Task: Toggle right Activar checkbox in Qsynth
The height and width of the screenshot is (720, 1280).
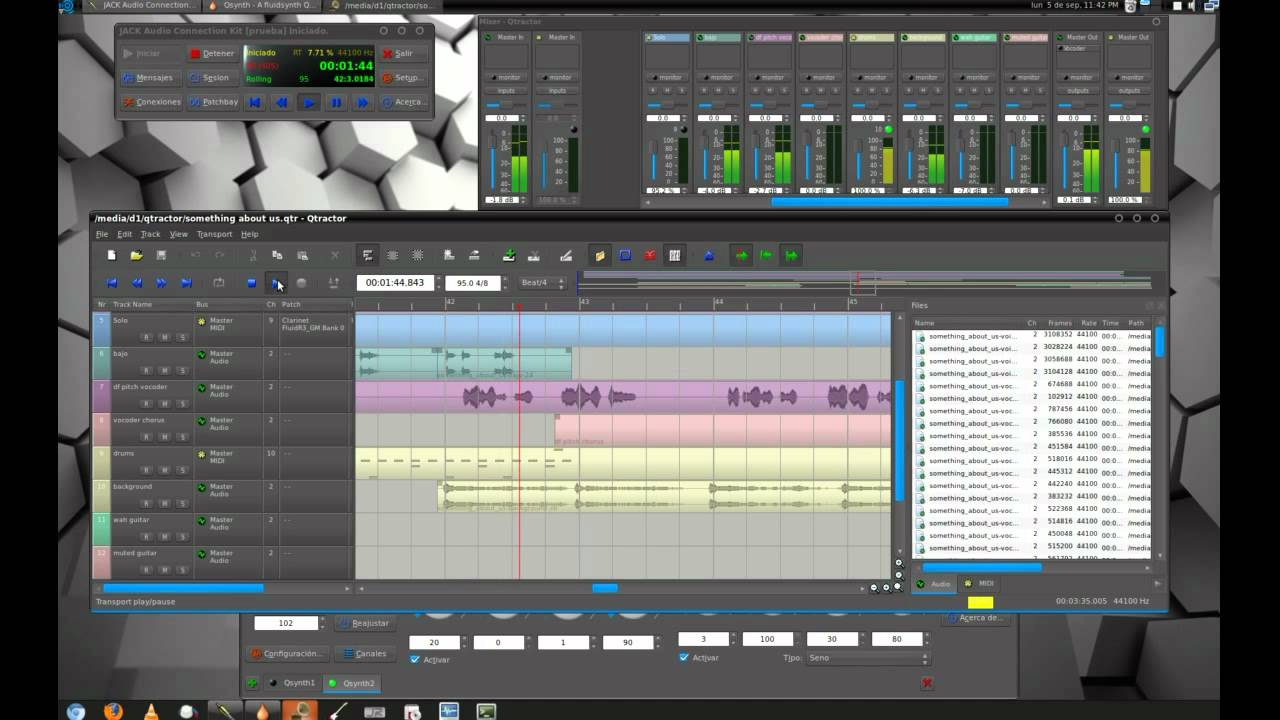Action: pos(684,658)
